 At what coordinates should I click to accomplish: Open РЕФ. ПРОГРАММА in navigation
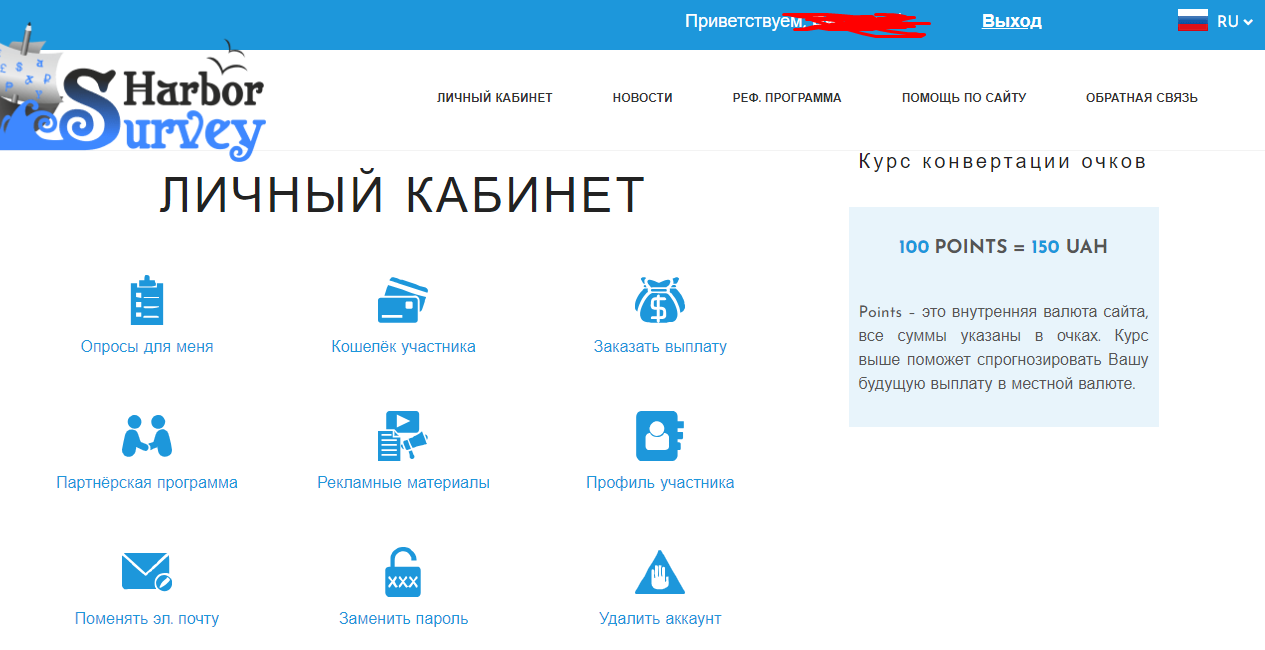pos(786,98)
